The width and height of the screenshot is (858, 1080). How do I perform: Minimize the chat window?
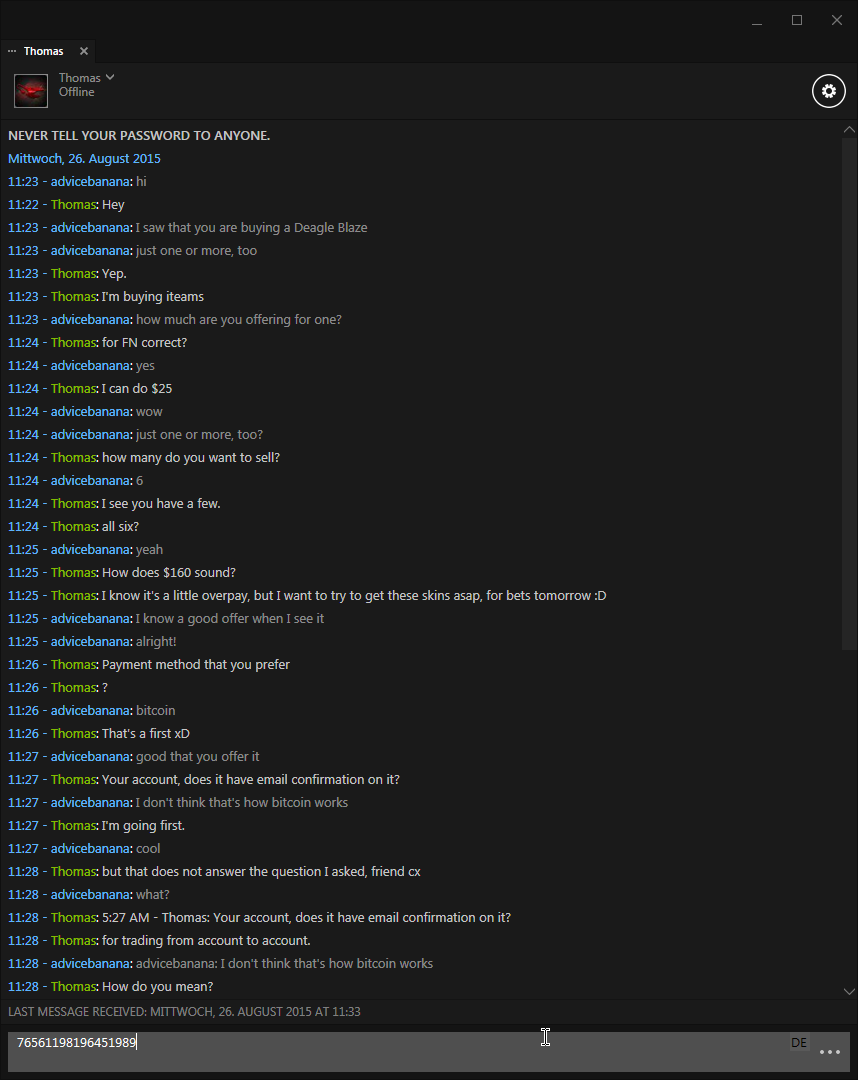pyautogui.click(x=757, y=20)
